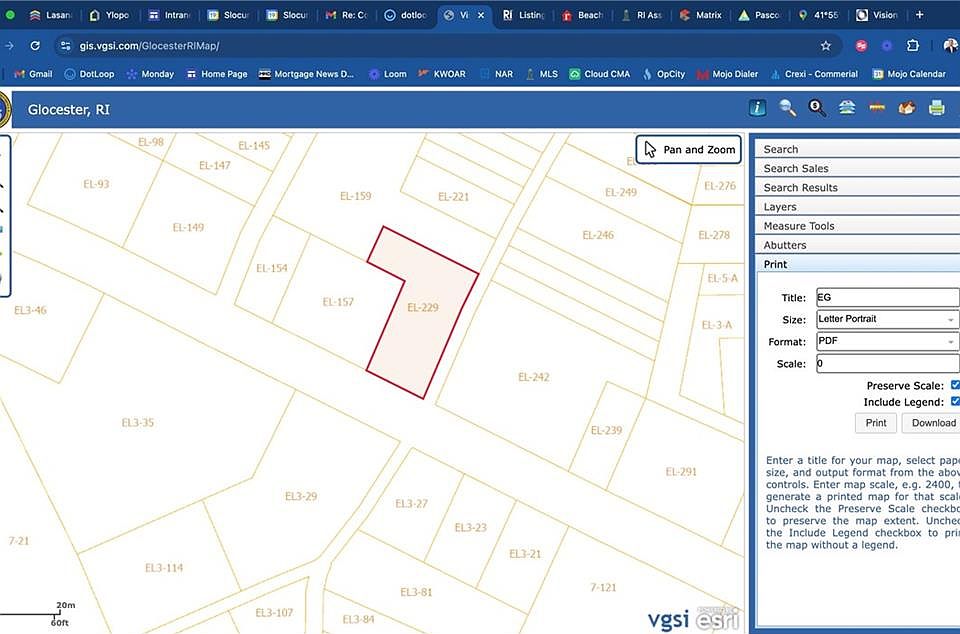
Task: Bookmark this page with the star icon
Action: tap(826, 46)
